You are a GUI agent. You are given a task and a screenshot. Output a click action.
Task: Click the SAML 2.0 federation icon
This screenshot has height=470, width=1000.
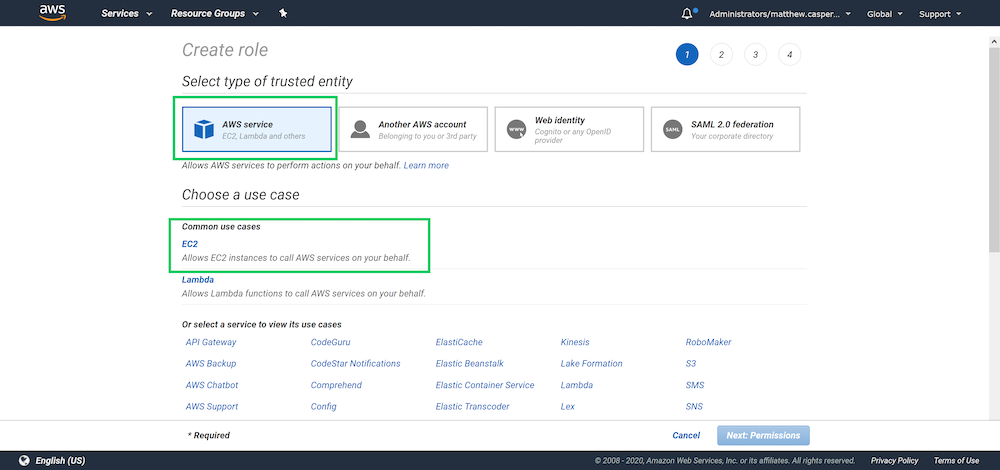(672, 130)
